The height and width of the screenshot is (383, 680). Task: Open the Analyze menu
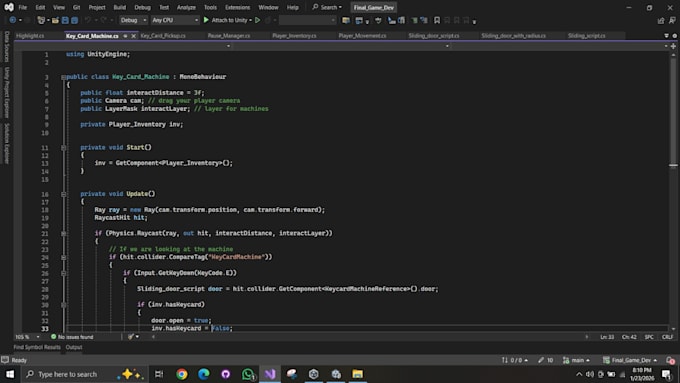[x=186, y=7]
